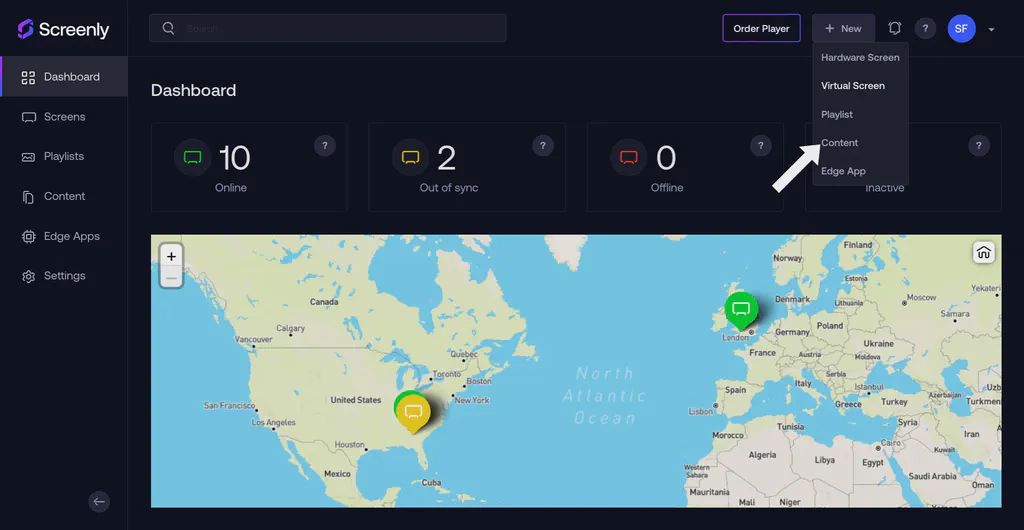Expand the user account dropdown arrow
Viewport: 1024px width, 530px height.
[x=991, y=29]
